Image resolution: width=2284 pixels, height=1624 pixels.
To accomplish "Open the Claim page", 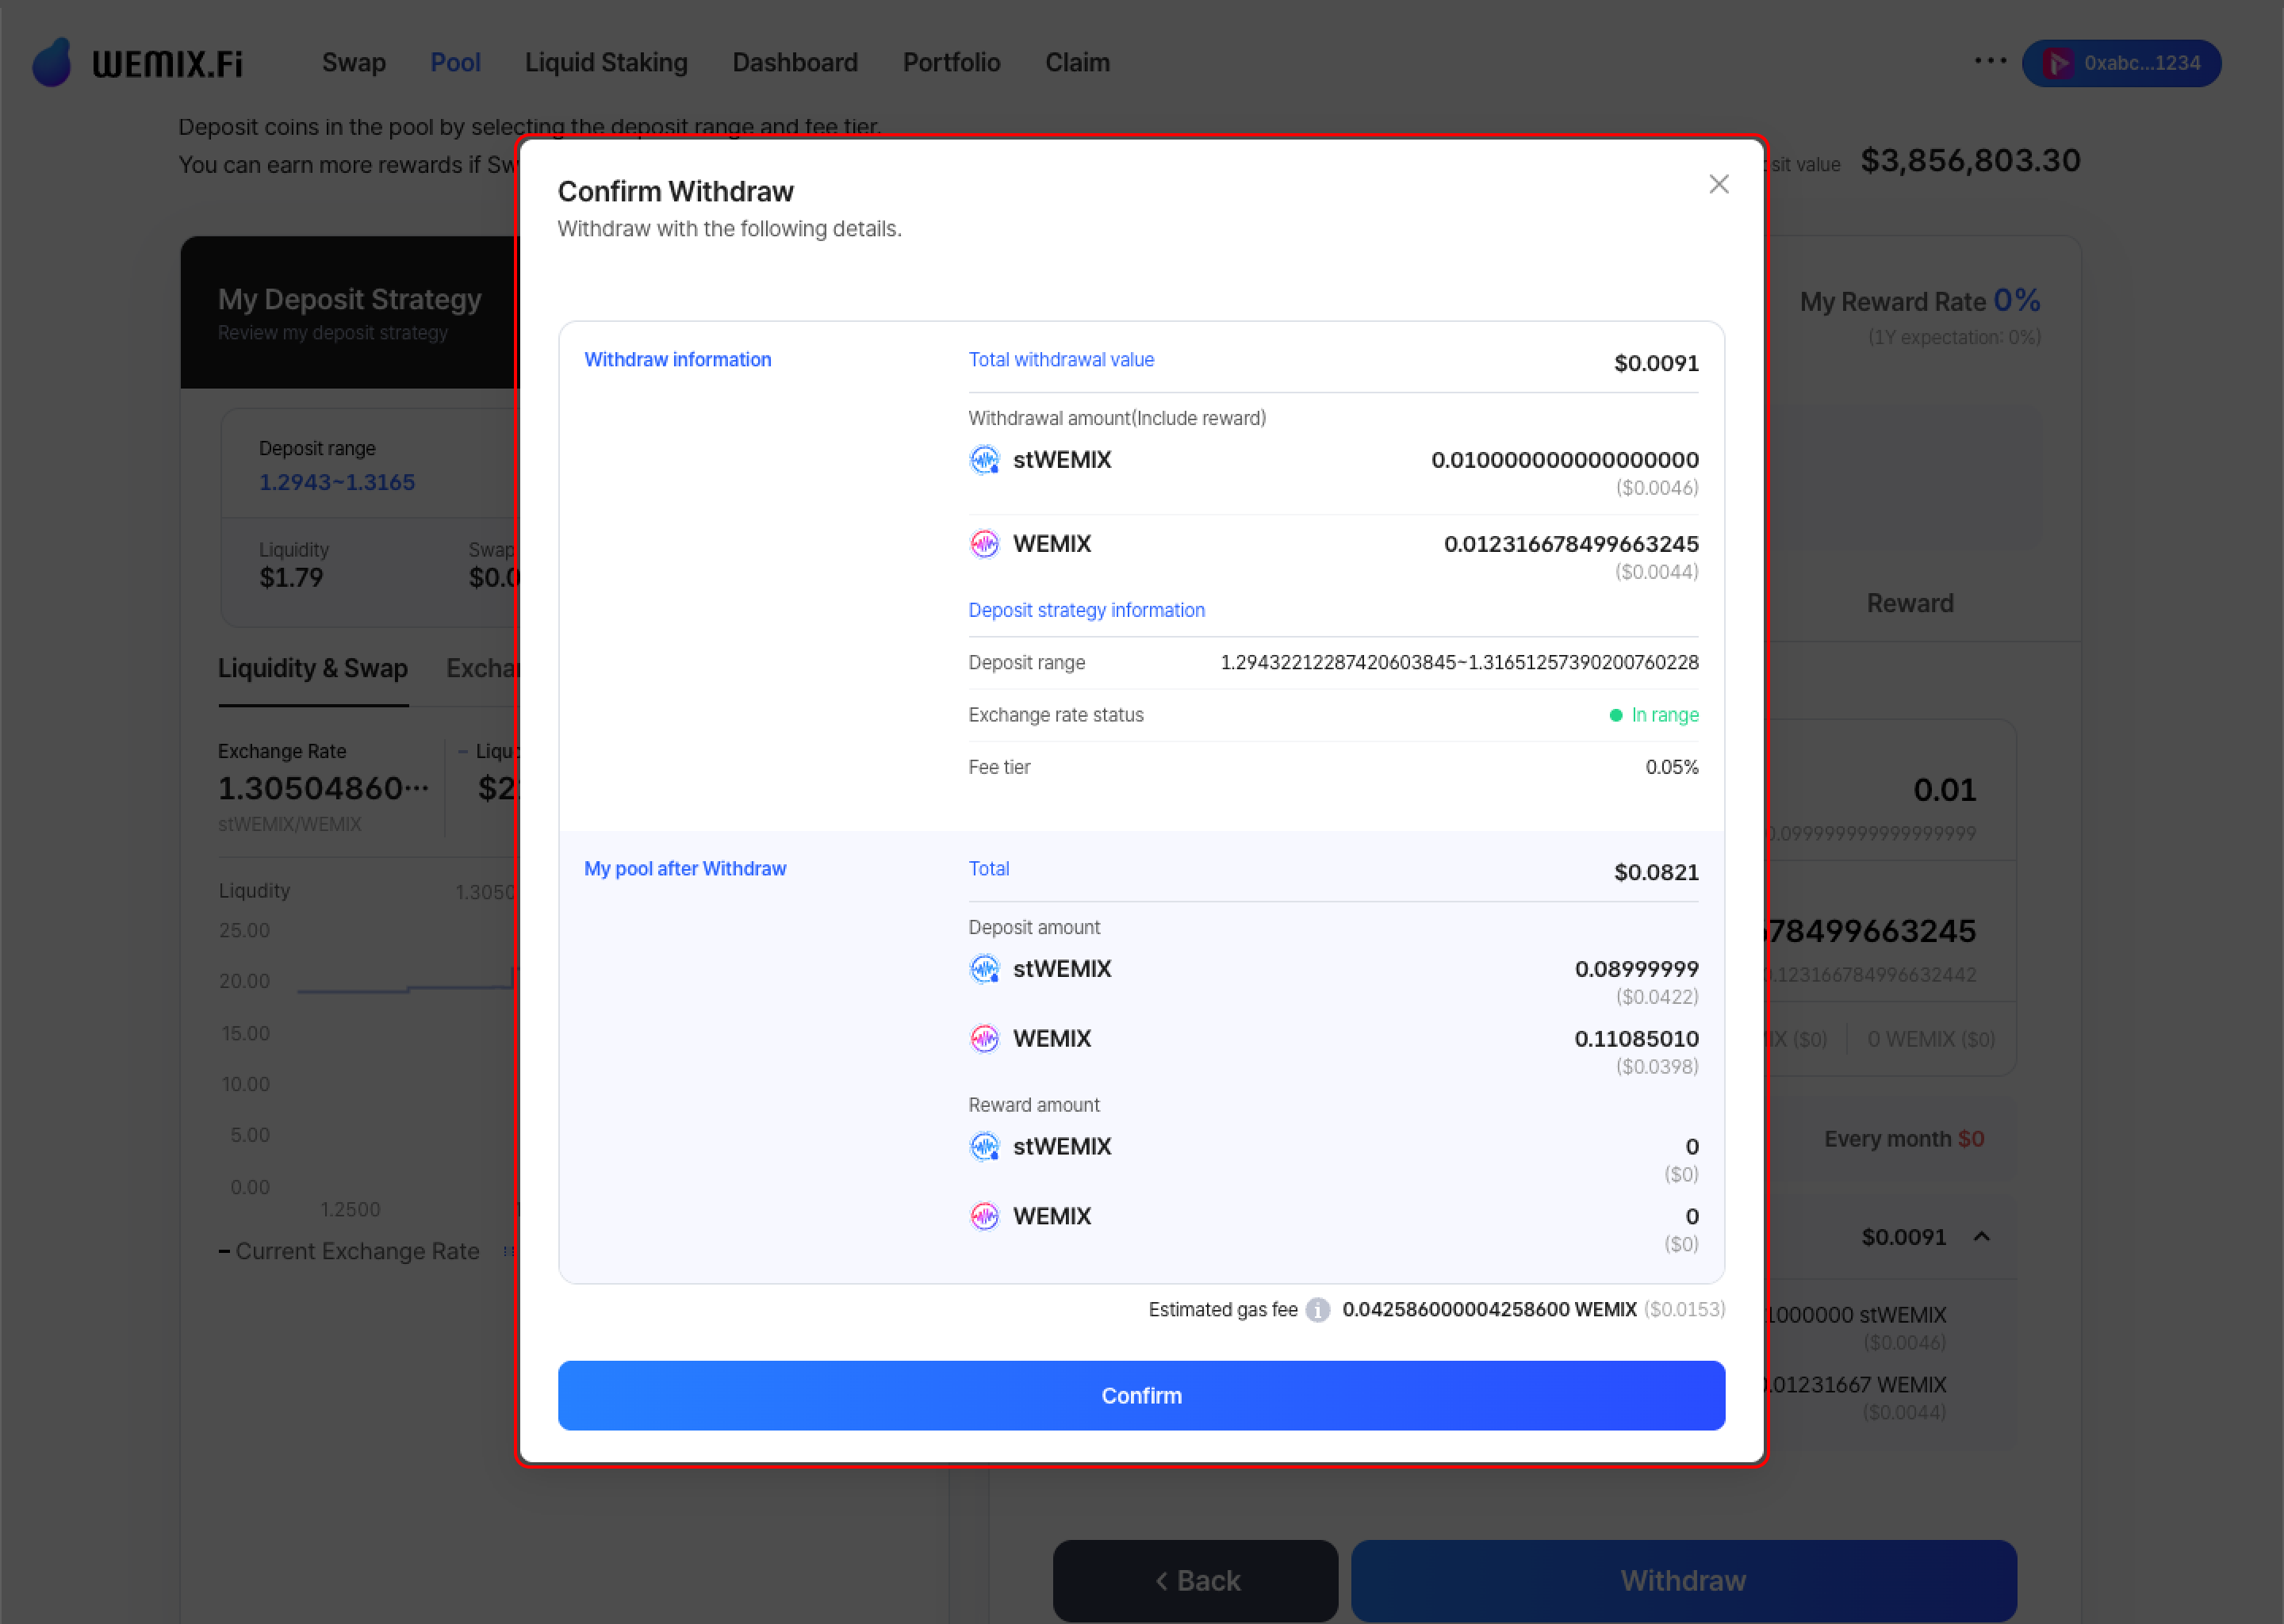I will point(1077,62).
